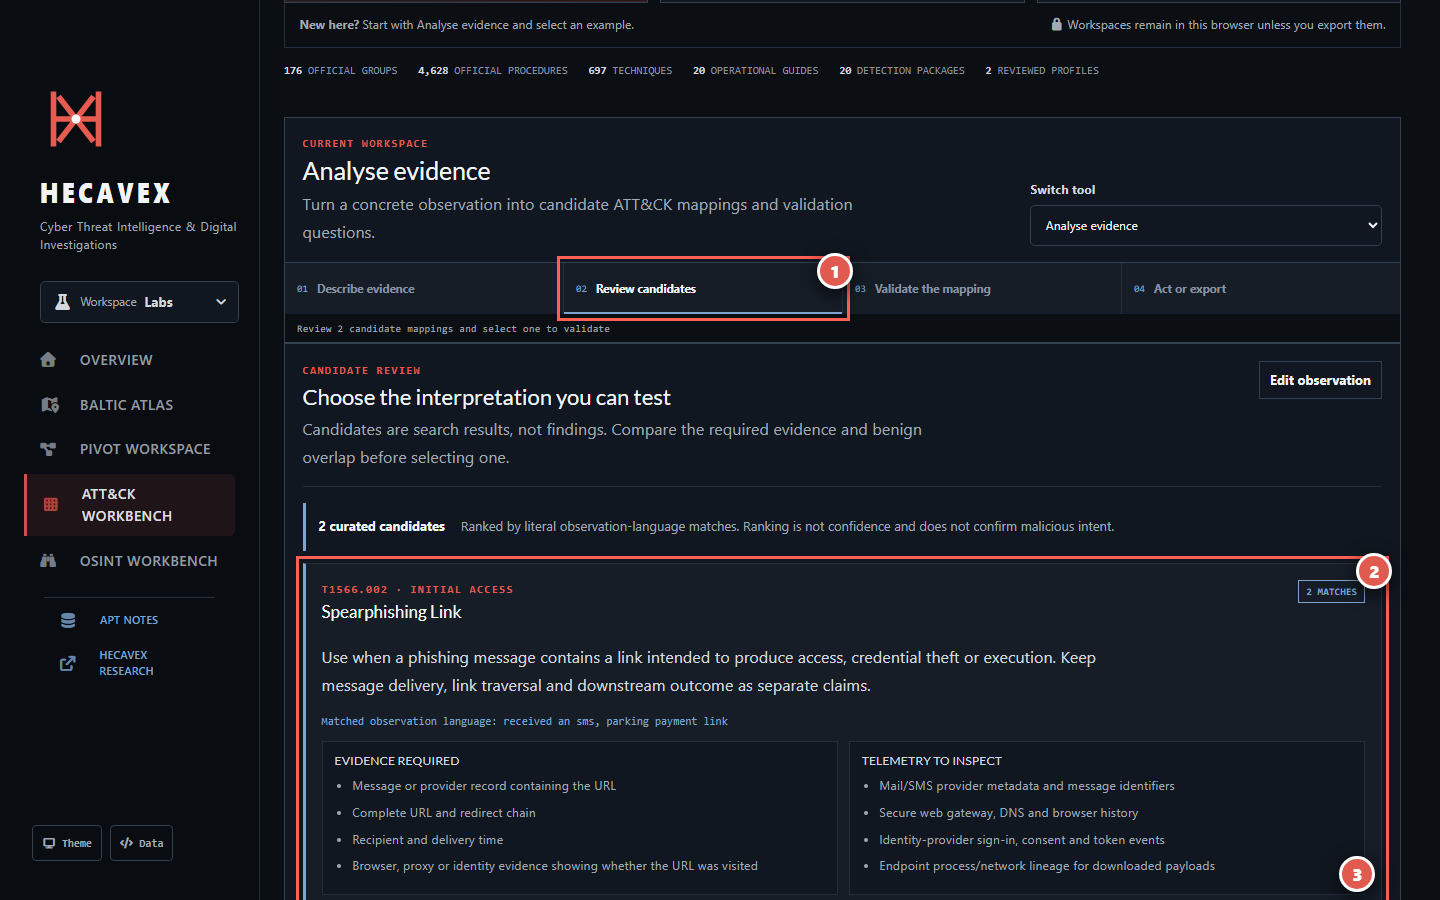Open the APT Notes link
Viewport: 1440px width, 900px height.
(129, 620)
